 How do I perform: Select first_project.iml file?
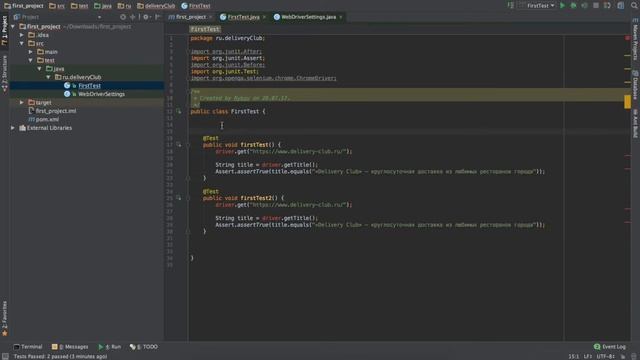point(56,111)
